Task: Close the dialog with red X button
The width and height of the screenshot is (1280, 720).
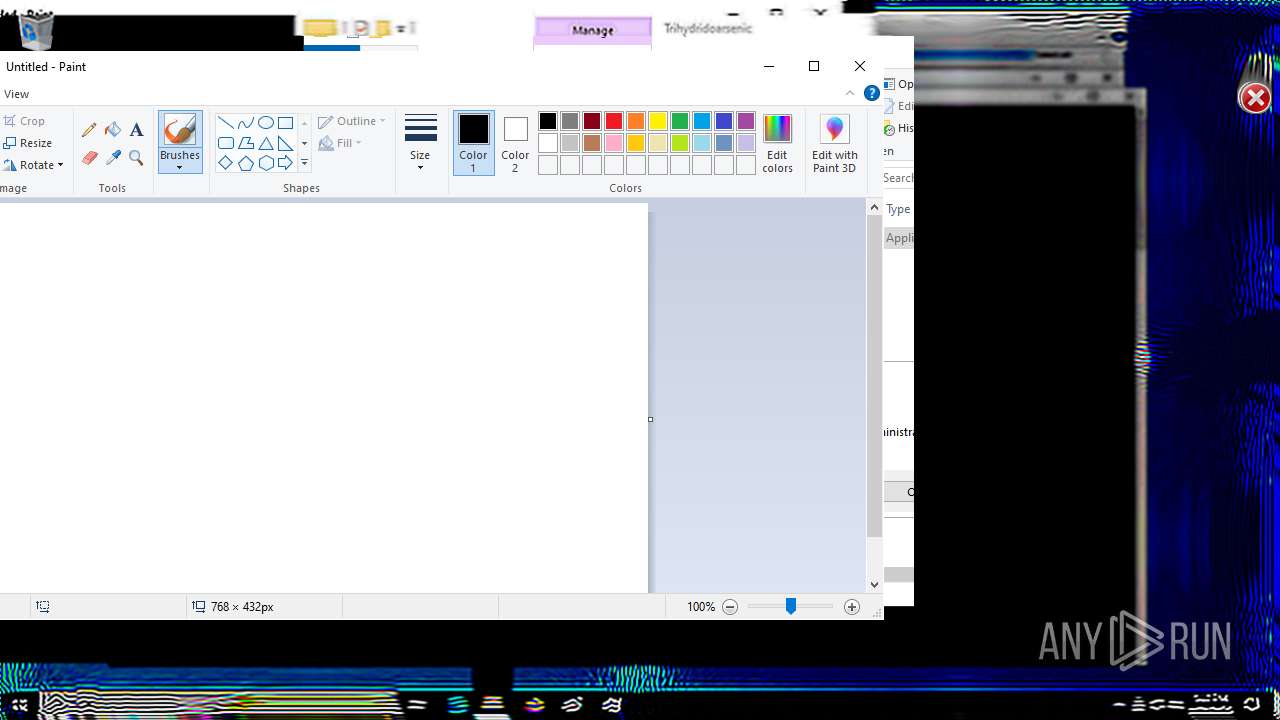Action: (x=1255, y=98)
